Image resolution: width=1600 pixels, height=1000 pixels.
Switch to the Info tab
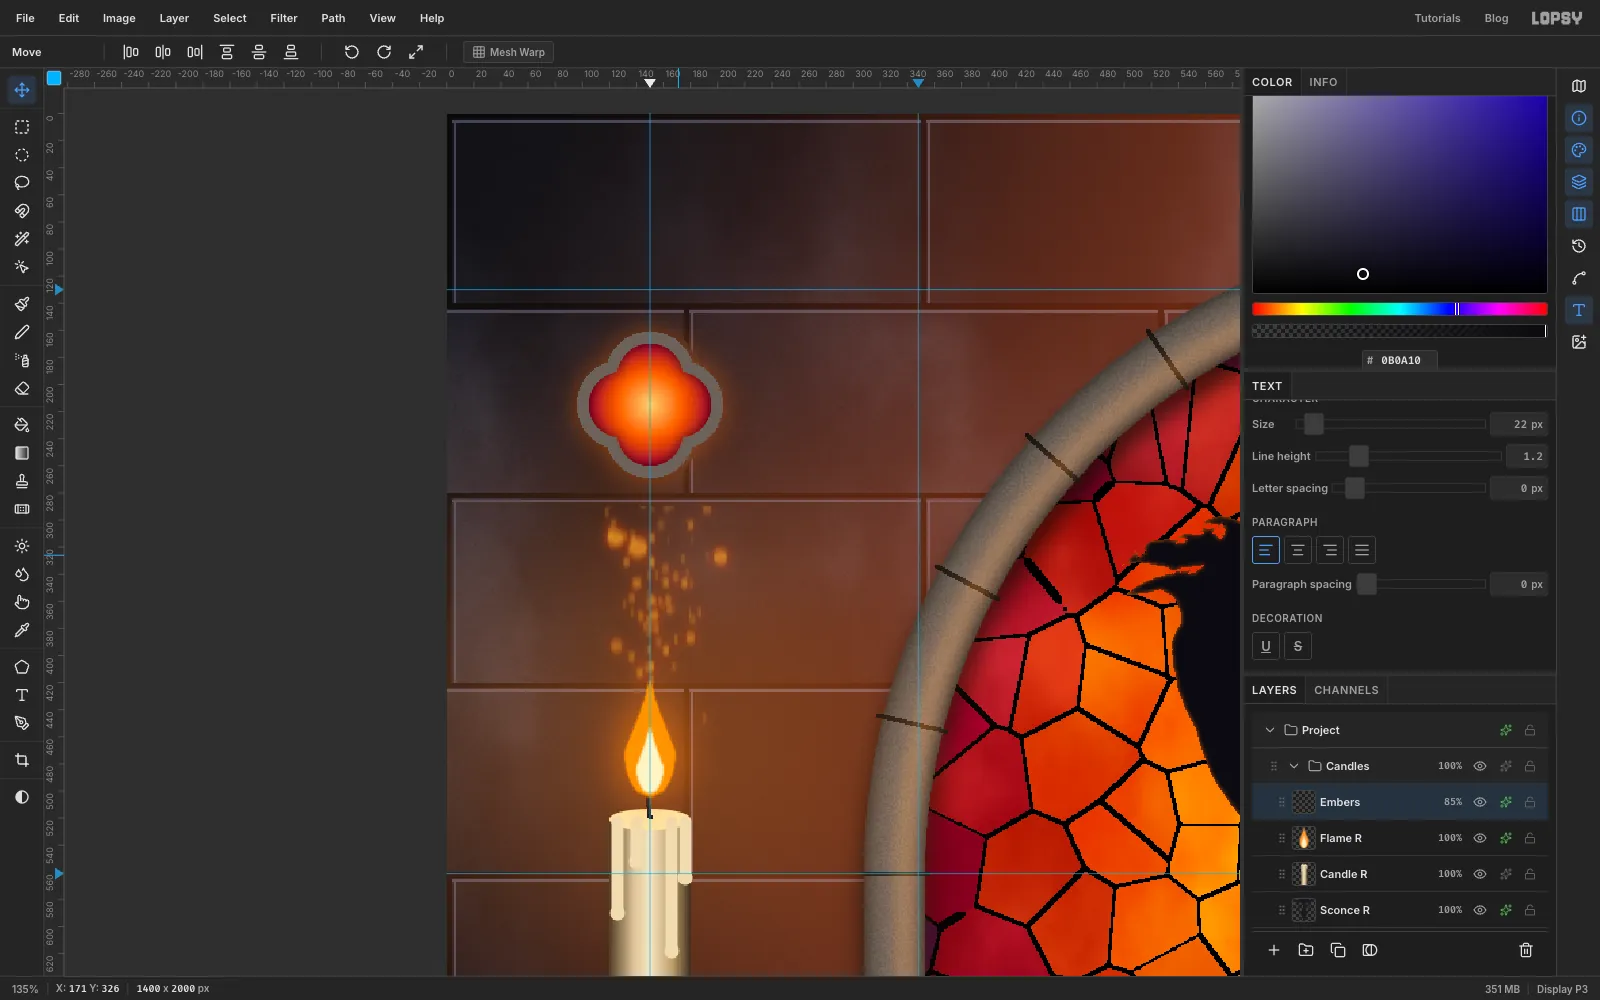pyautogui.click(x=1323, y=82)
